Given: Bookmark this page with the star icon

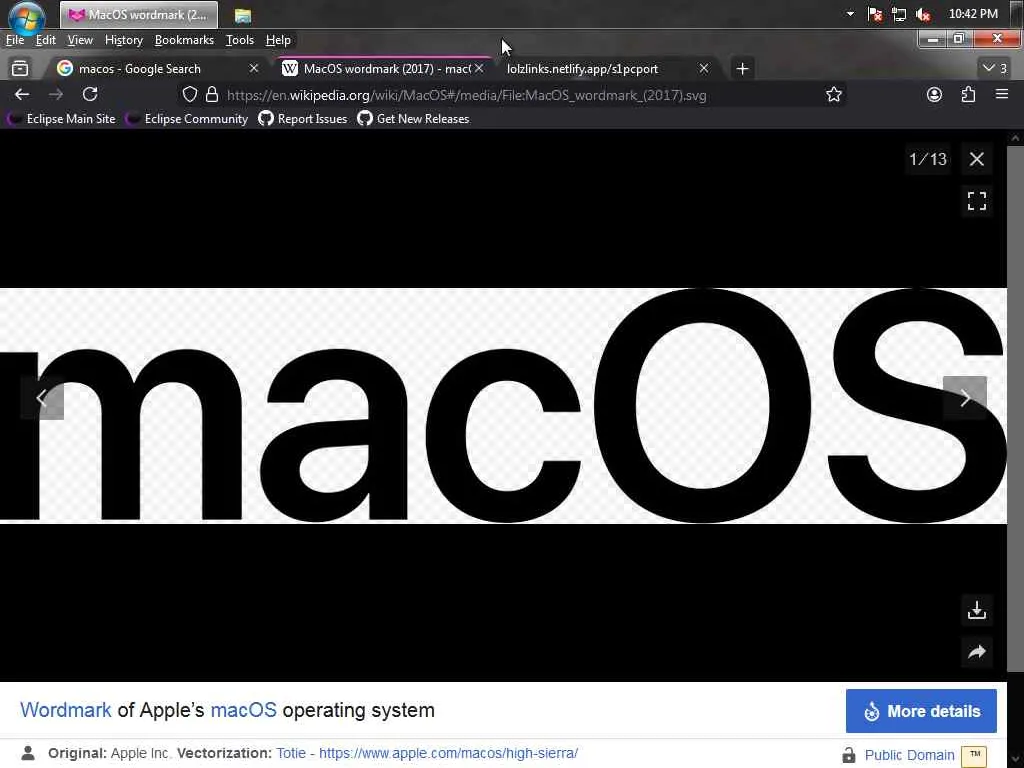Looking at the screenshot, I should coord(833,95).
